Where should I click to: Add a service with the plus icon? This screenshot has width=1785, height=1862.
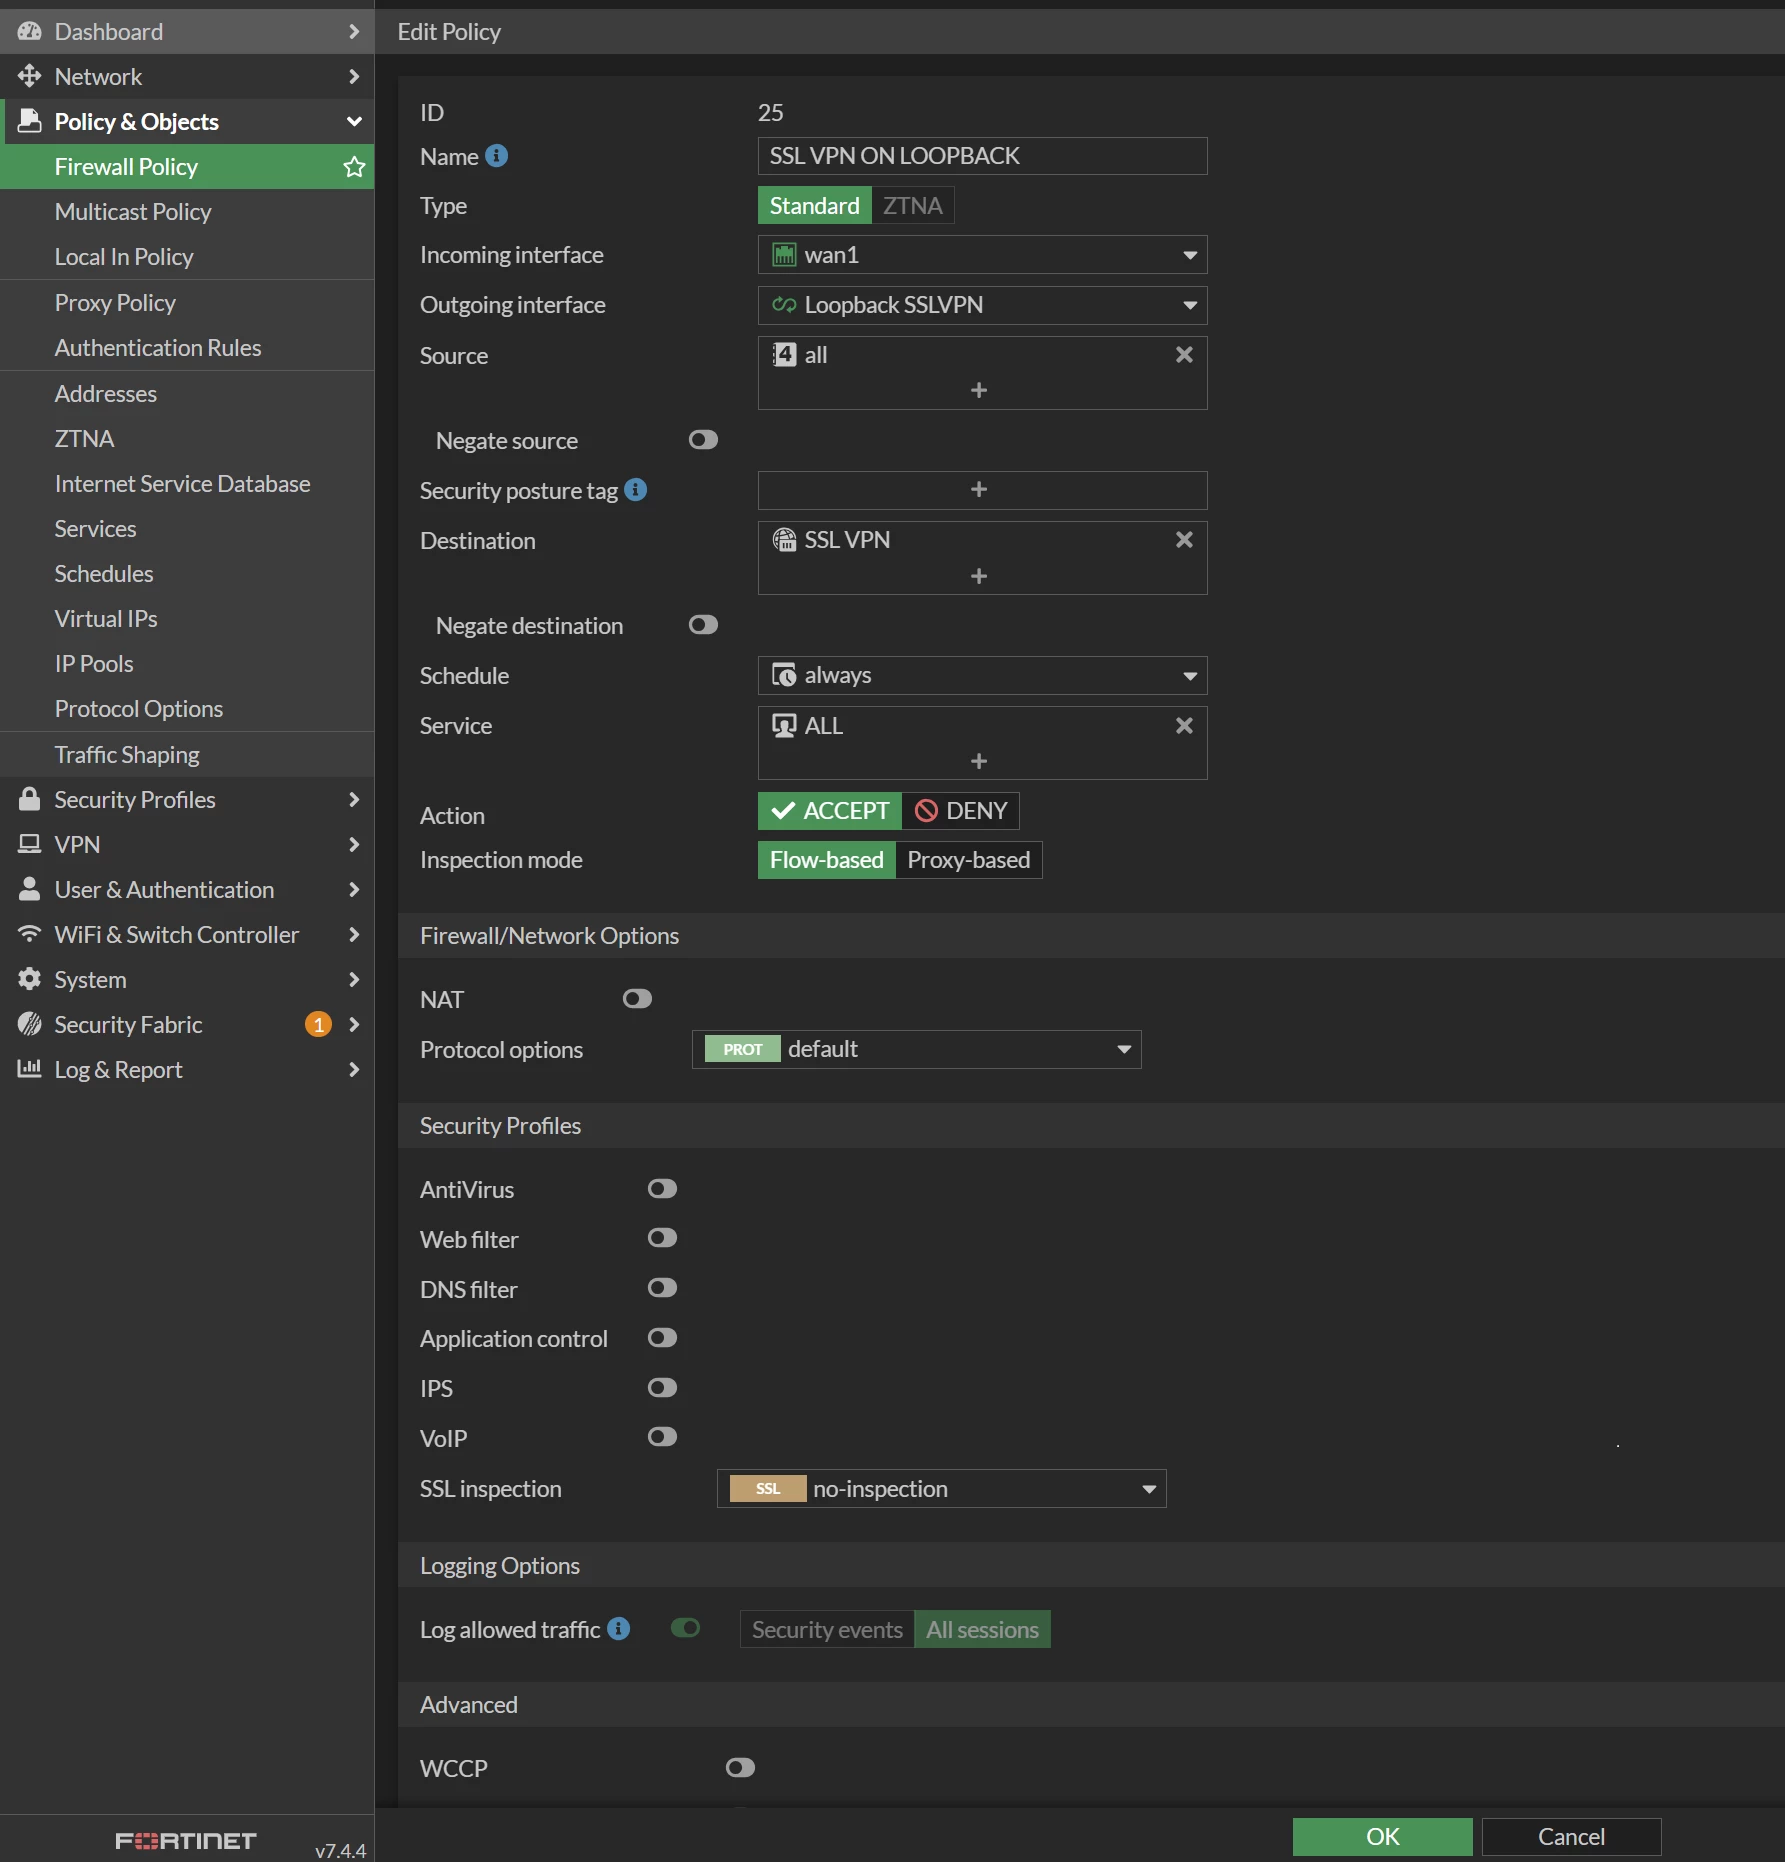tap(979, 761)
